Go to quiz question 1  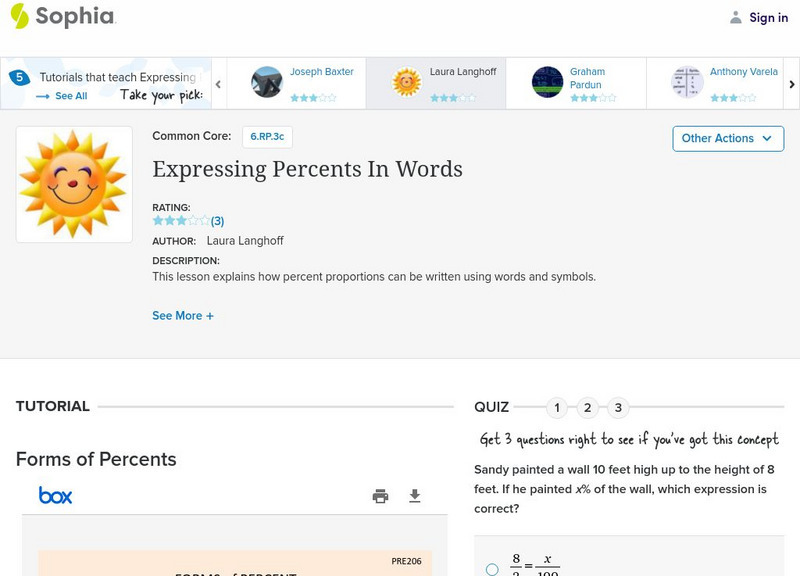pyautogui.click(x=557, y=408)
